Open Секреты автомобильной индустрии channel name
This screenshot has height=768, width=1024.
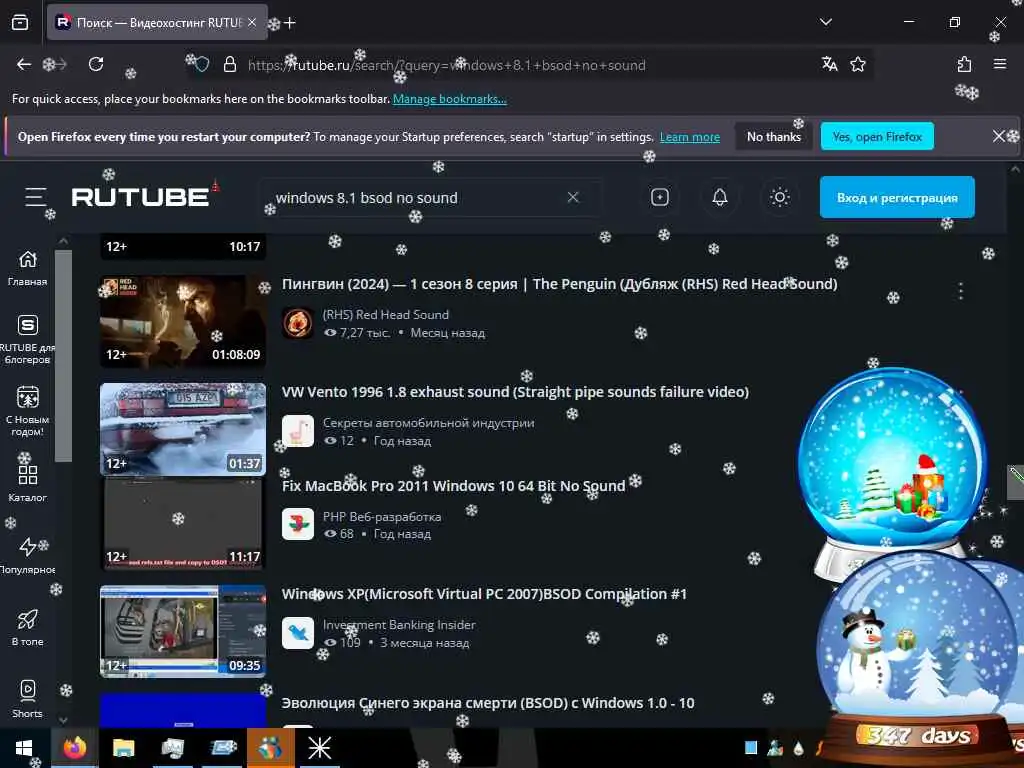tap(428, 423)
